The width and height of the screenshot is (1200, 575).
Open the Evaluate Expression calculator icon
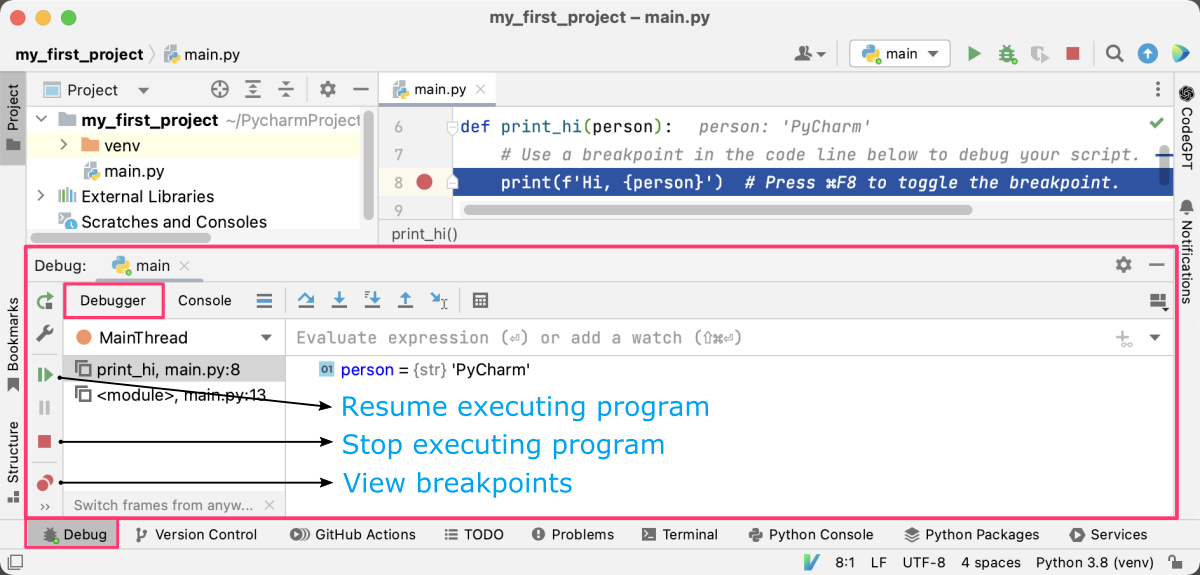tap(480, 300)
